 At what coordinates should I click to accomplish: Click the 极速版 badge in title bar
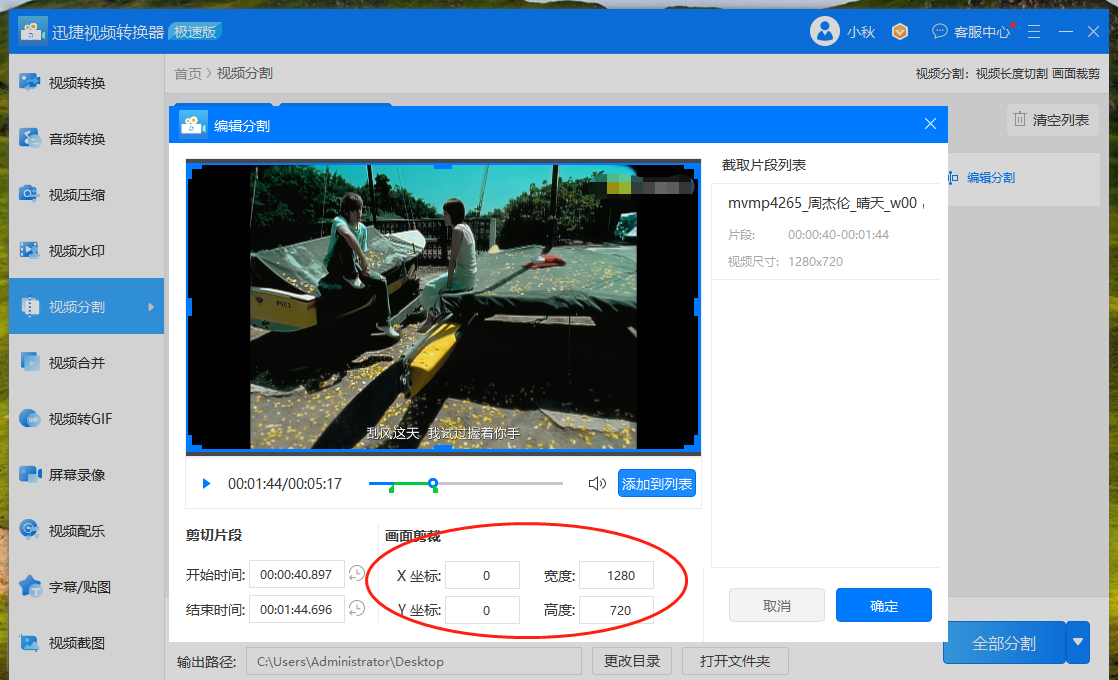(195, 31)
